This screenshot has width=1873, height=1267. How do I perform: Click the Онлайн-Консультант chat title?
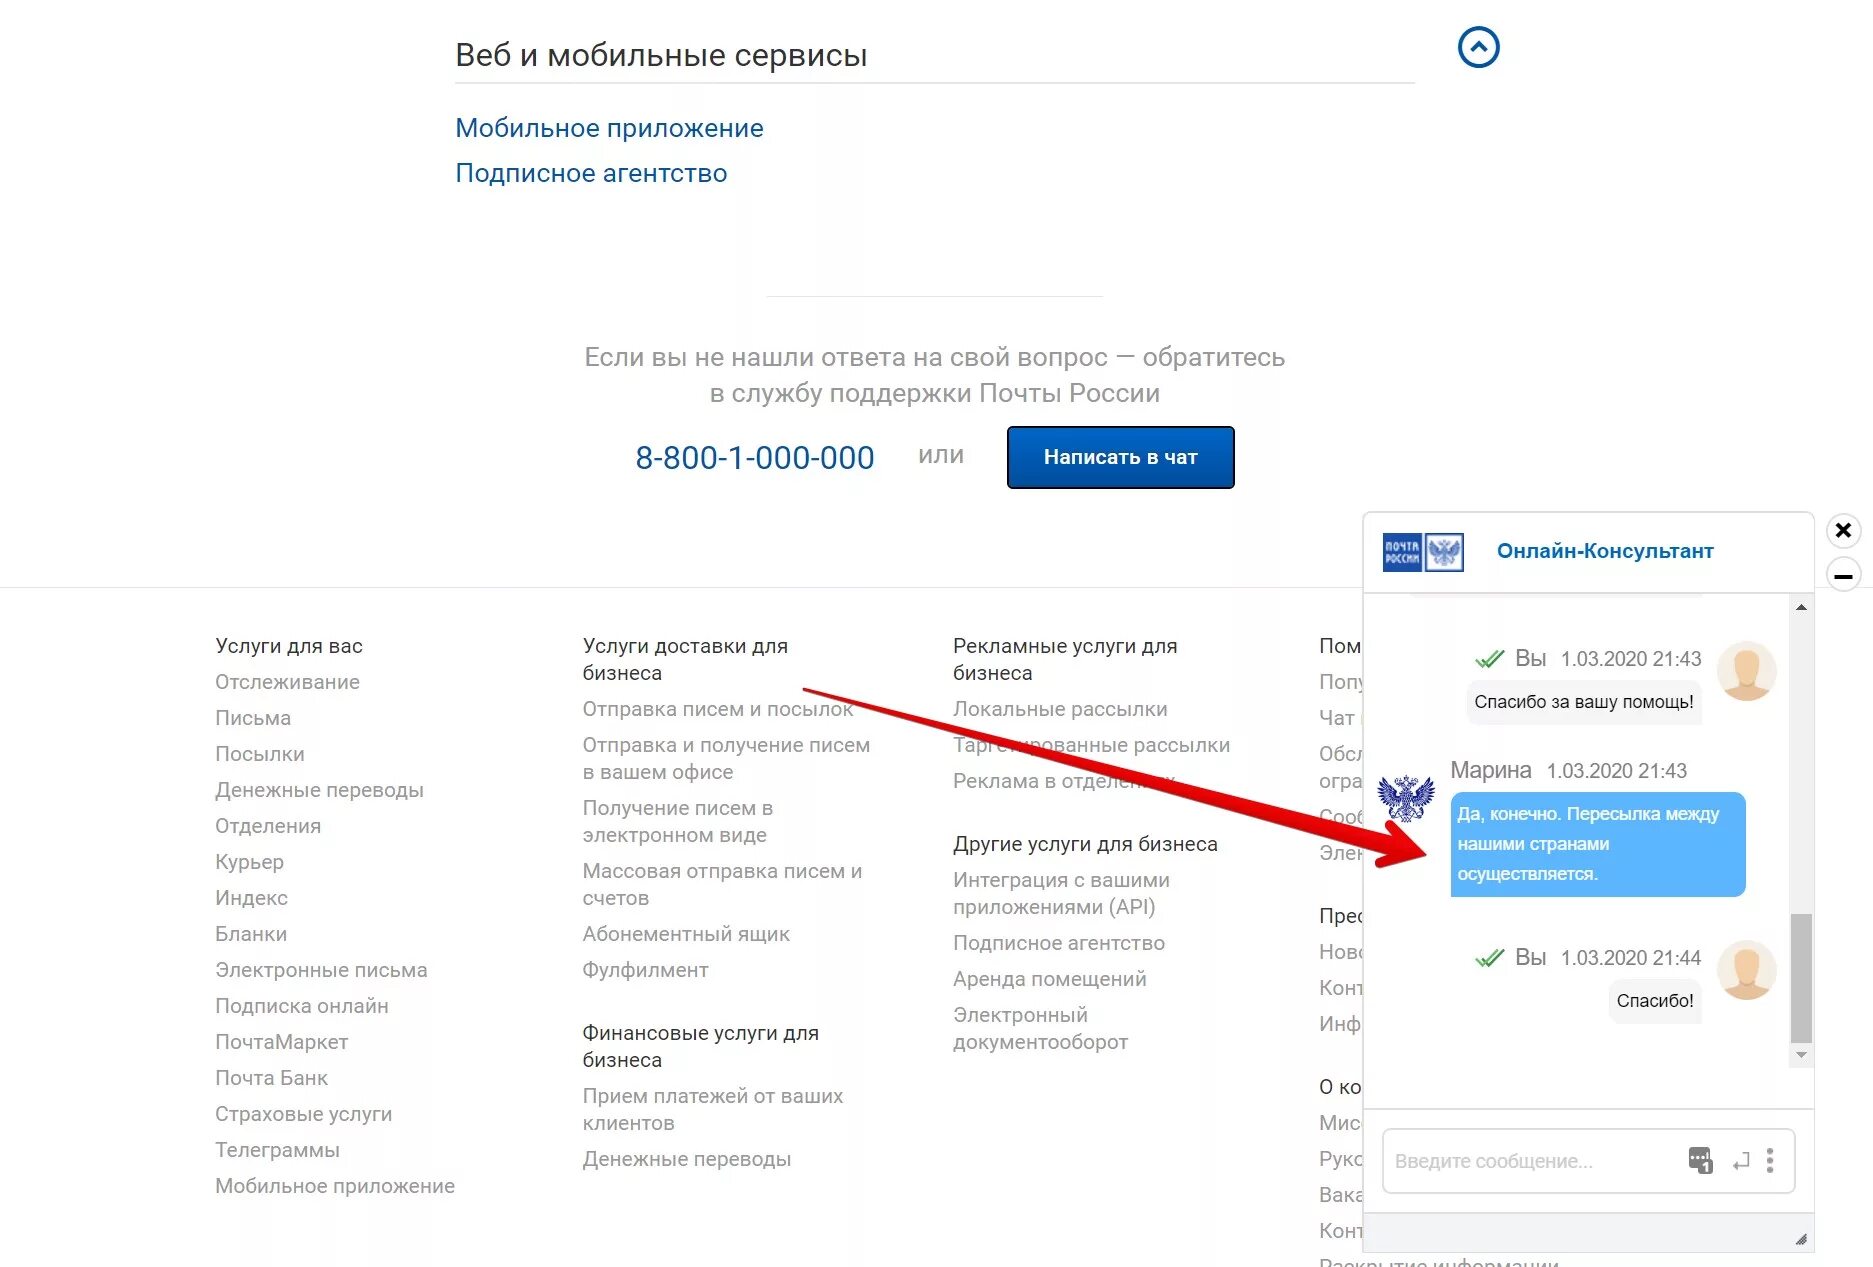click(x=1605, y=551)
